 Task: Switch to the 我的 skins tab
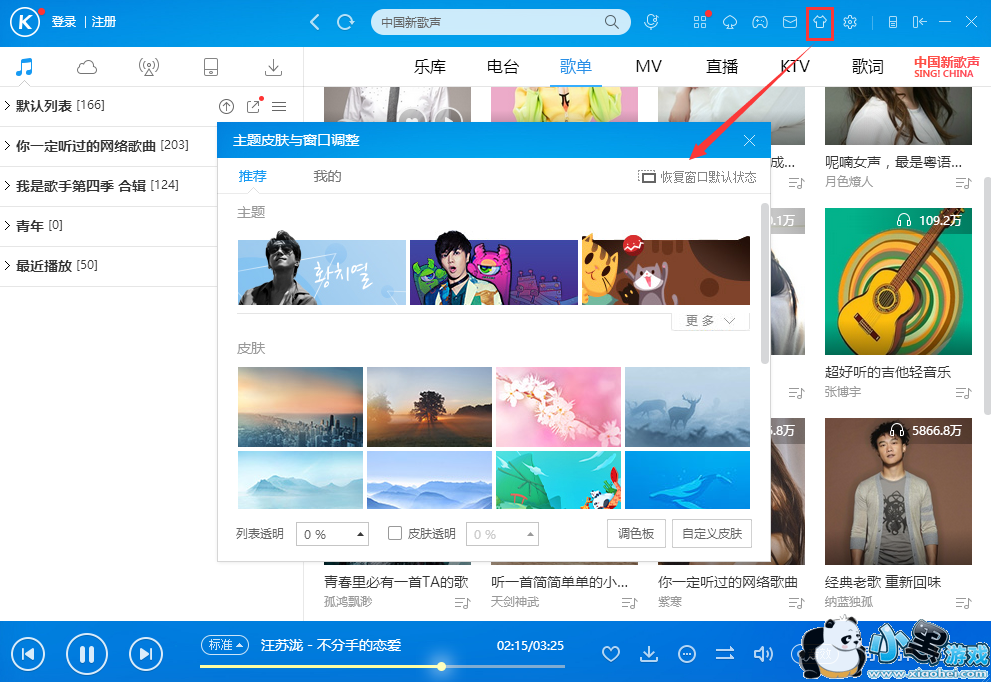327,177
